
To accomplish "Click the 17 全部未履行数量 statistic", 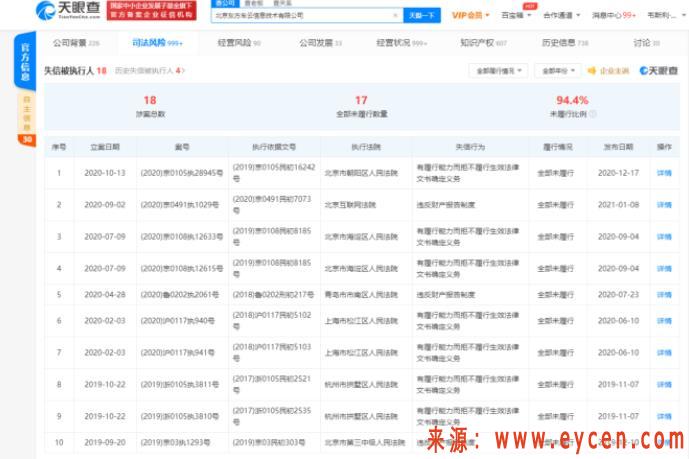I will (x=362, y=106).
